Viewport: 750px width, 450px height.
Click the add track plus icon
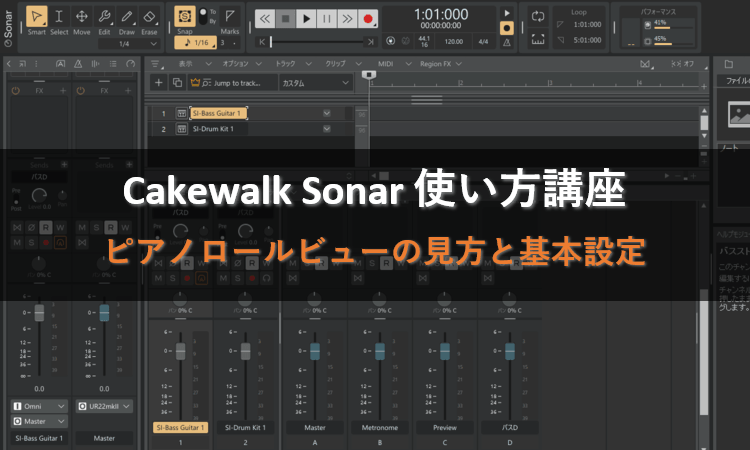pyautogui.click(x=163, y=82)
